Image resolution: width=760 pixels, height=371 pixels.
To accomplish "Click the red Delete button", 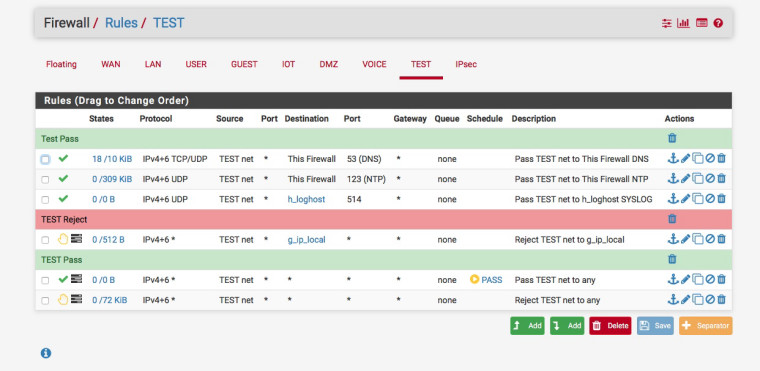I will pyautogui.click(x=610, y=326).
